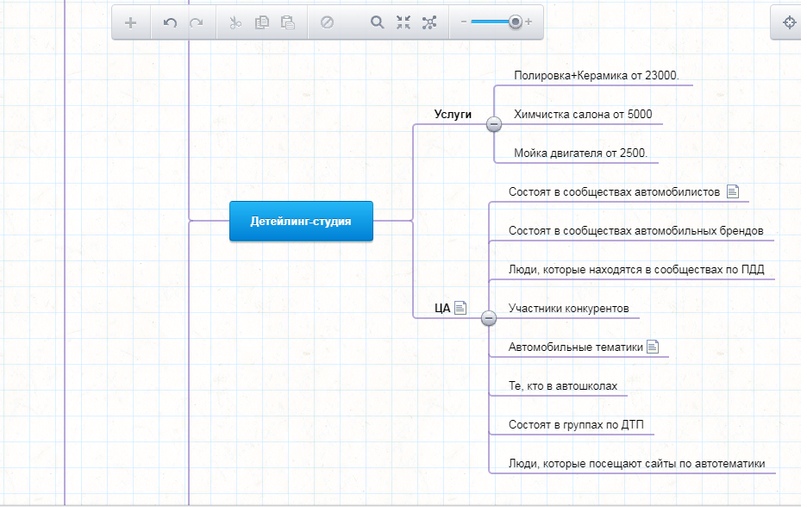Open note icon on Автомобильные тематики
Screen dimensions: 807x507
pos(653,347)
